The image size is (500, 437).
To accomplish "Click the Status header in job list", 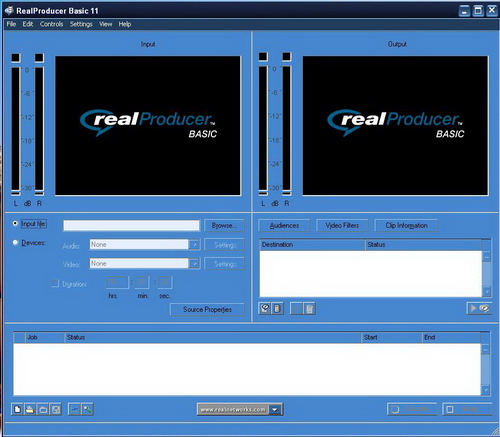I will [213, 337].
